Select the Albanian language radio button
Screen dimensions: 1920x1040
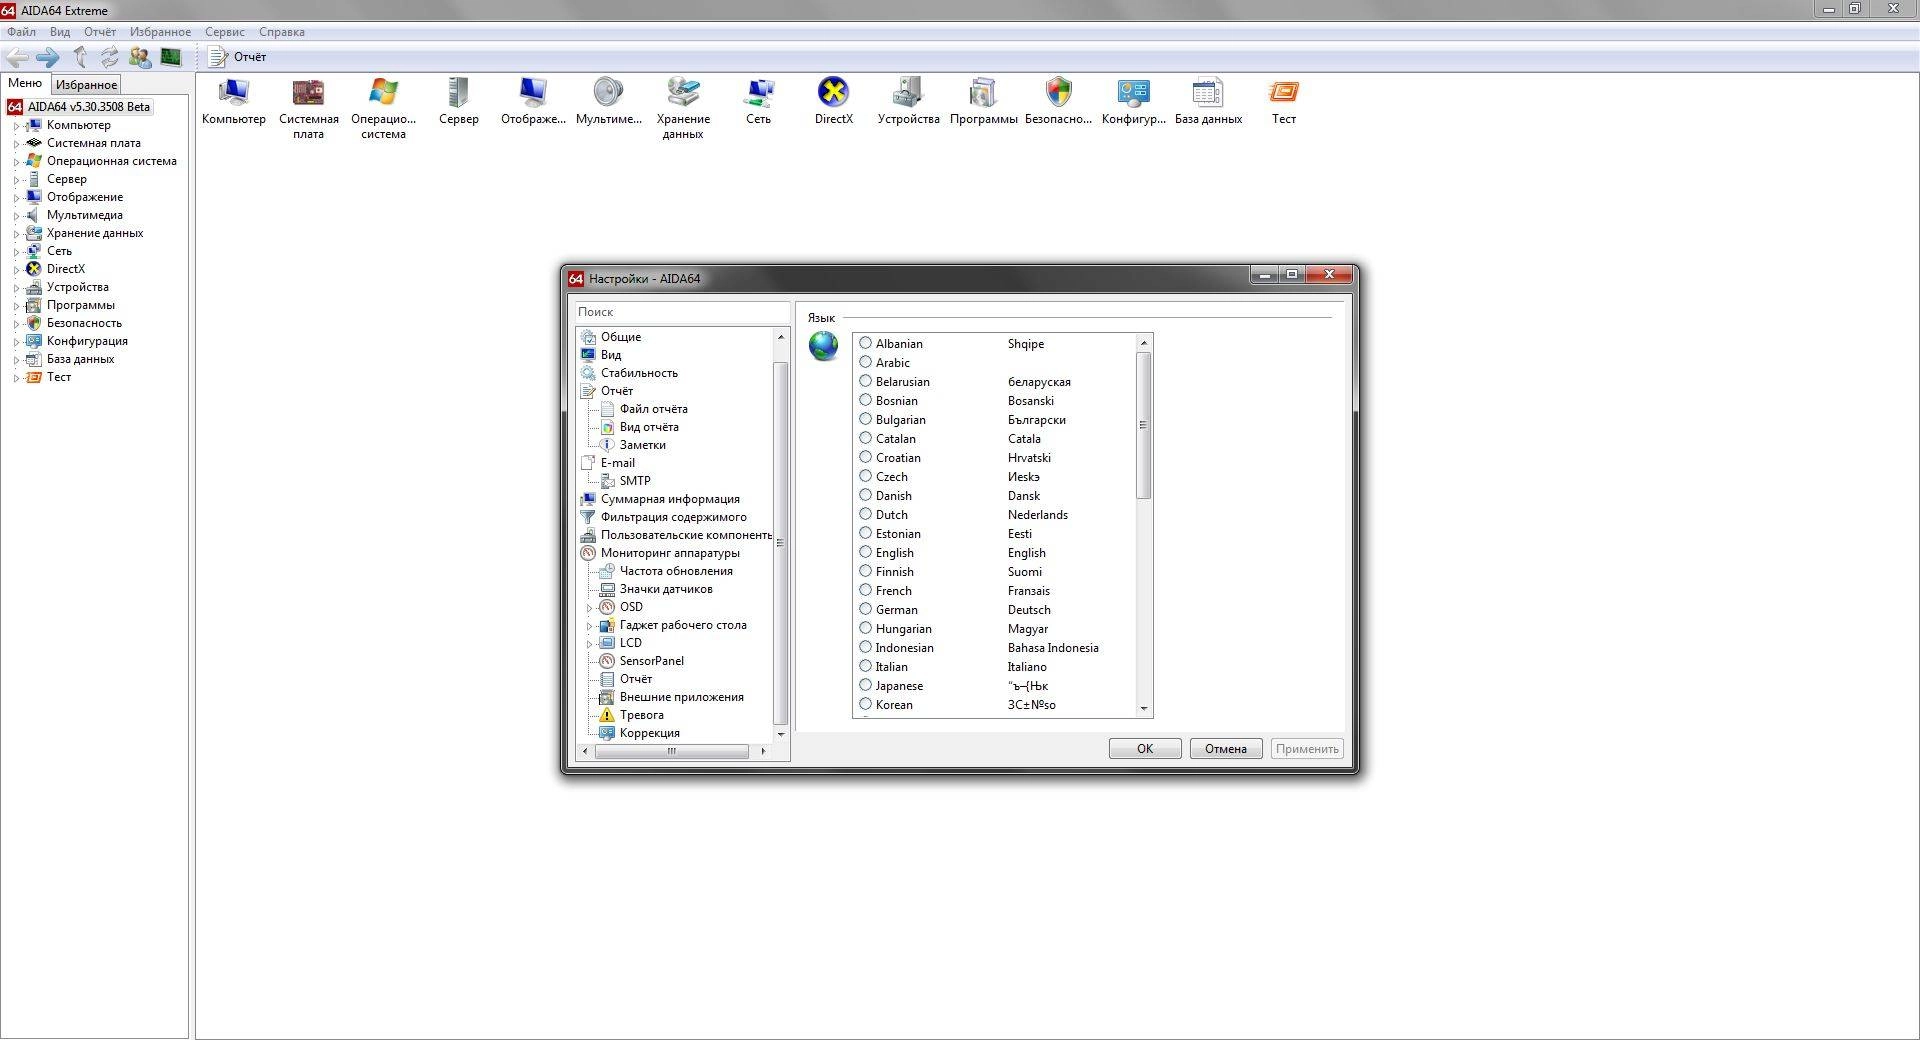tap(866, 343)
